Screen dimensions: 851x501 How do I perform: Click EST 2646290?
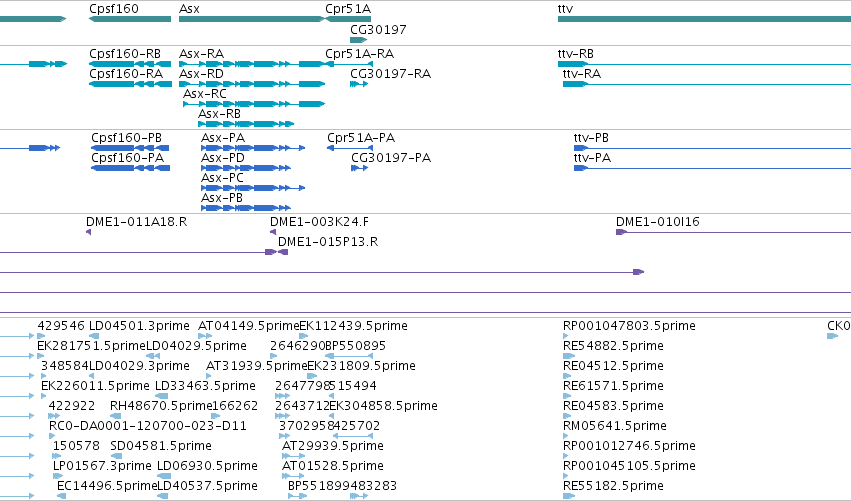coord(297,346)
